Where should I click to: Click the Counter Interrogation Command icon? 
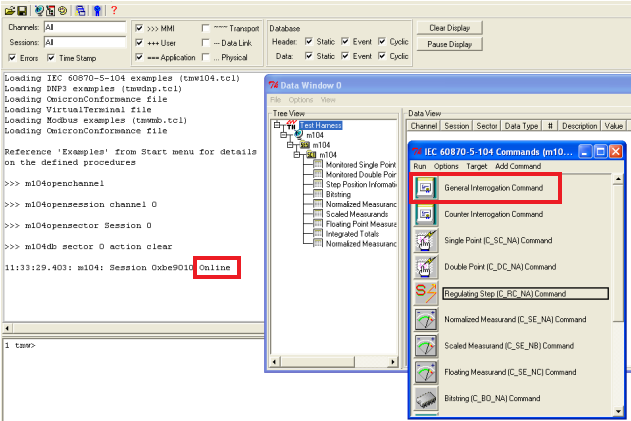pyautogui.click(x=424, y=214)
